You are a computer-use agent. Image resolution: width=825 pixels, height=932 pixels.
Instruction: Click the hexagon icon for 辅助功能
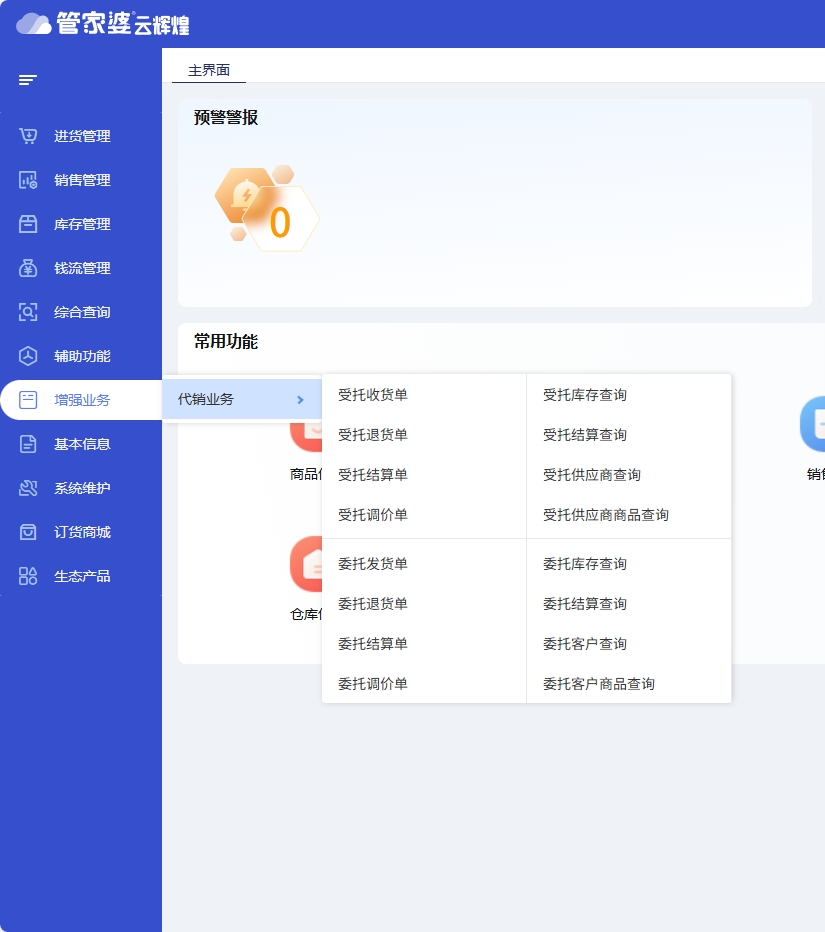click(28, 356)
